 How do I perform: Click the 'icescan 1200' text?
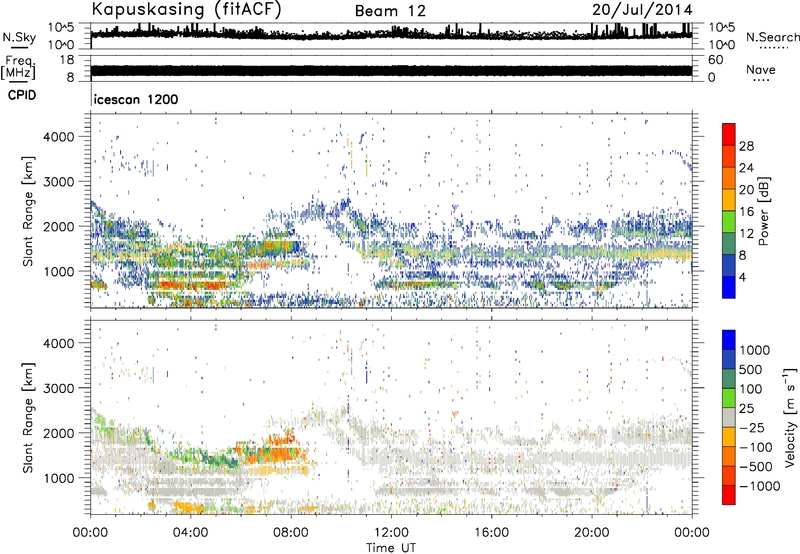pos(136,99)
